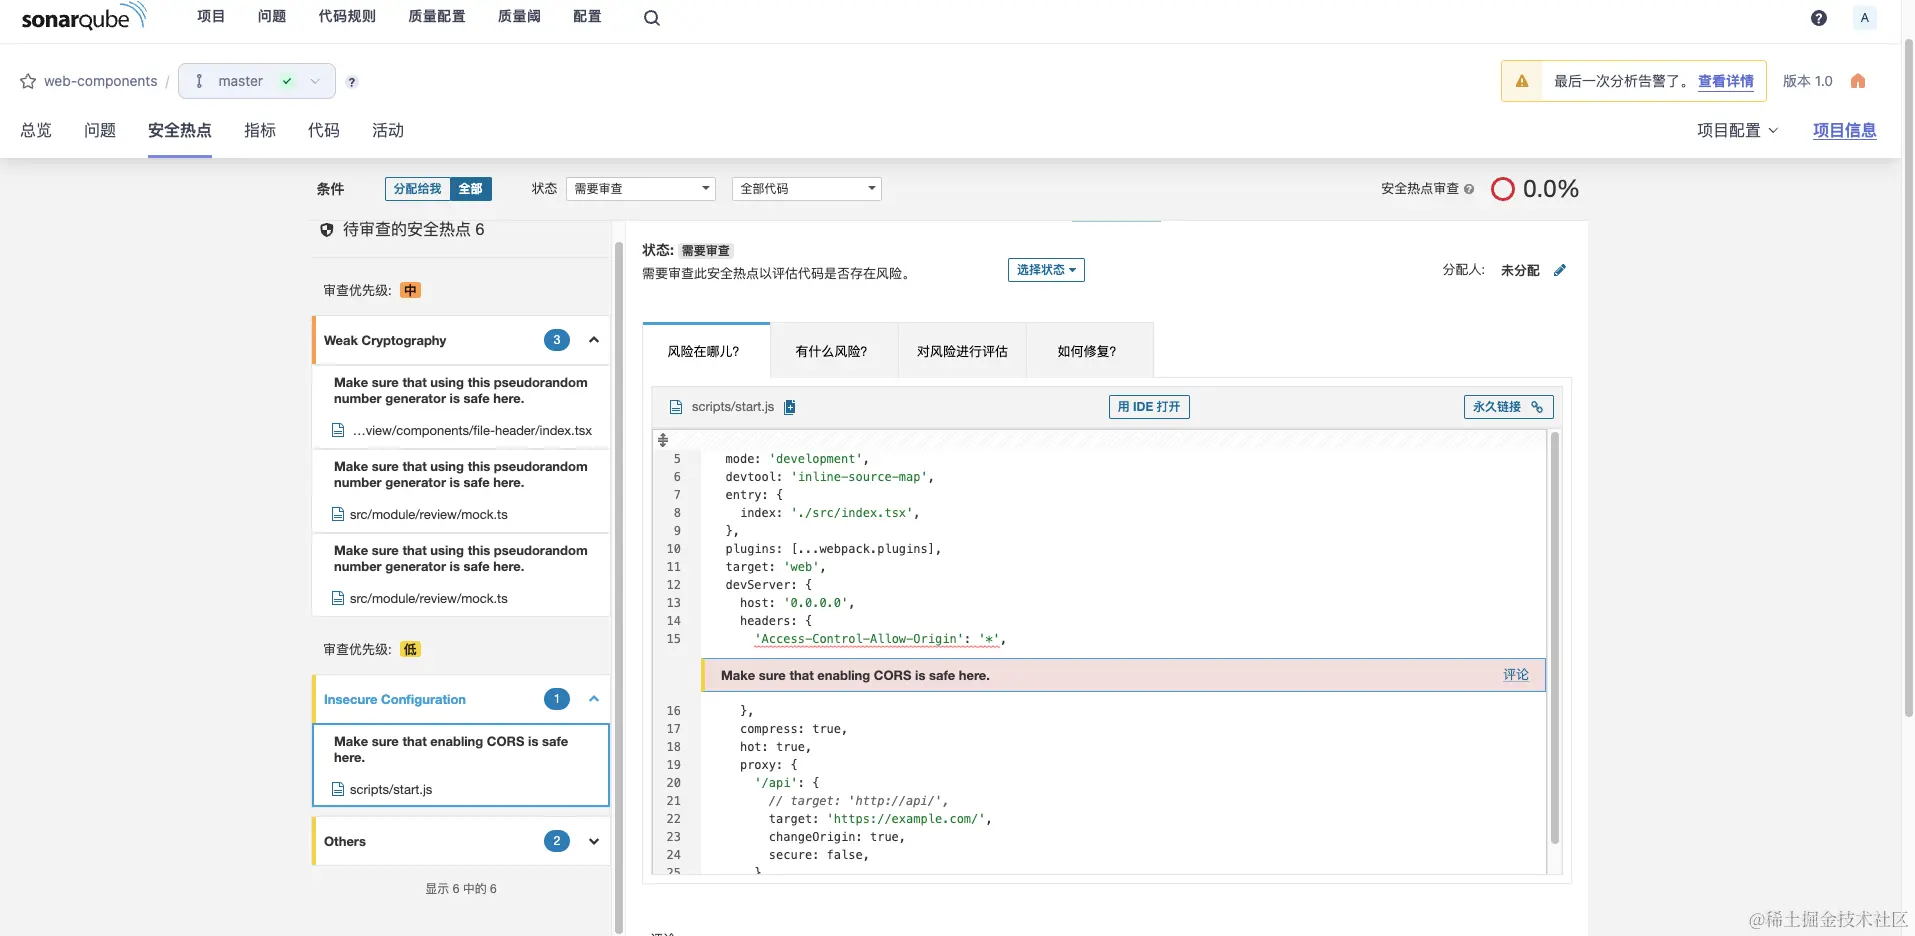Click the "查看详情" warning link
Viewport: 1915px width, 936px height.
1725,81
